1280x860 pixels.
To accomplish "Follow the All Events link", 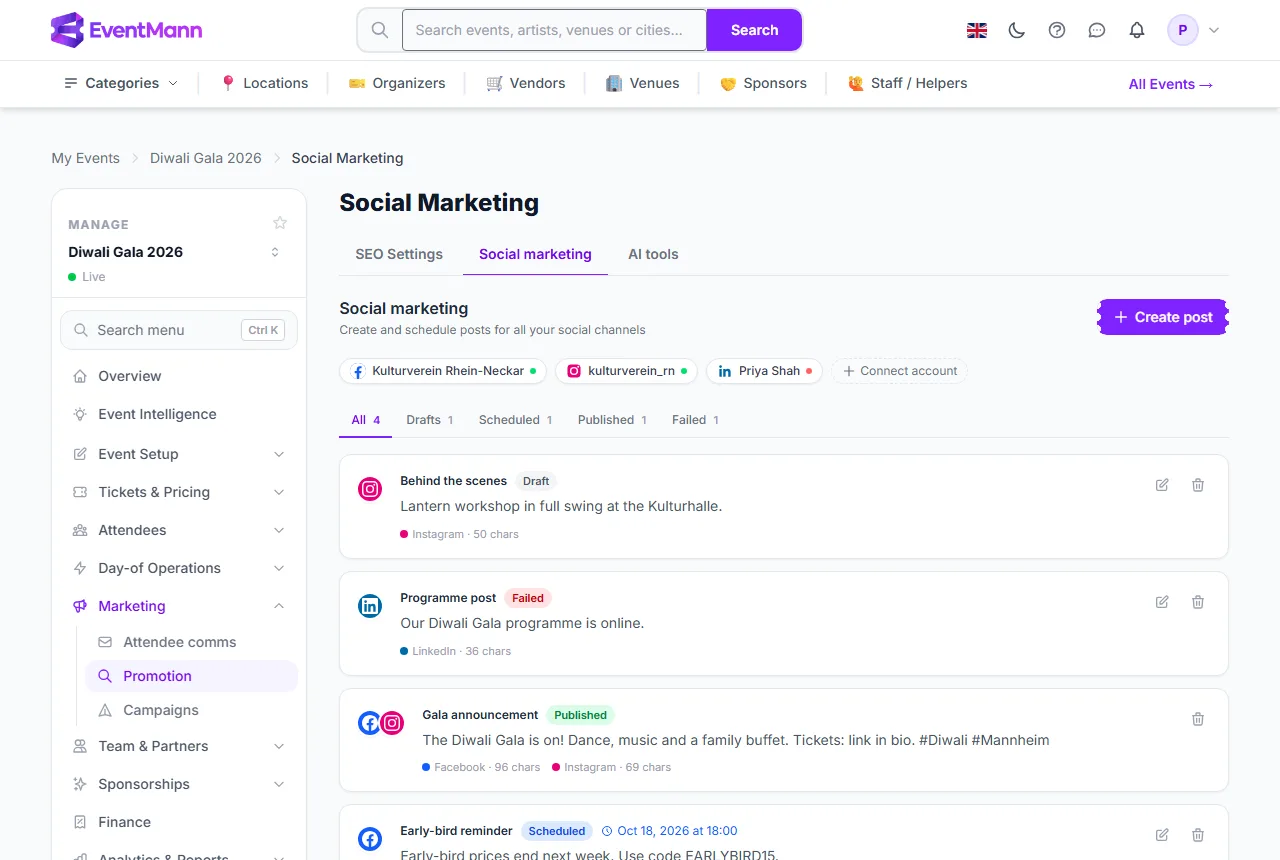I will (x=1171, y=84).
